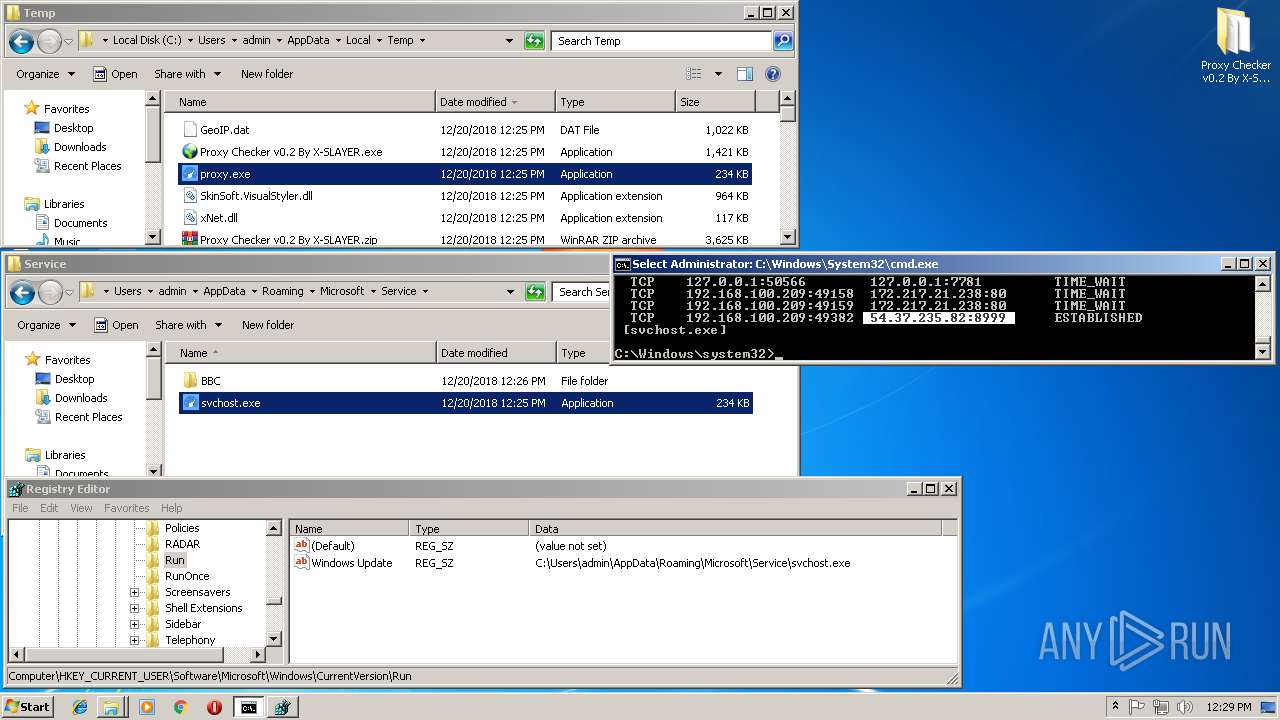The height and width of the screenshot is (720, 1280).
Task: Click the Local segment in the Temp address bar
Action: [x=358, y=41]
